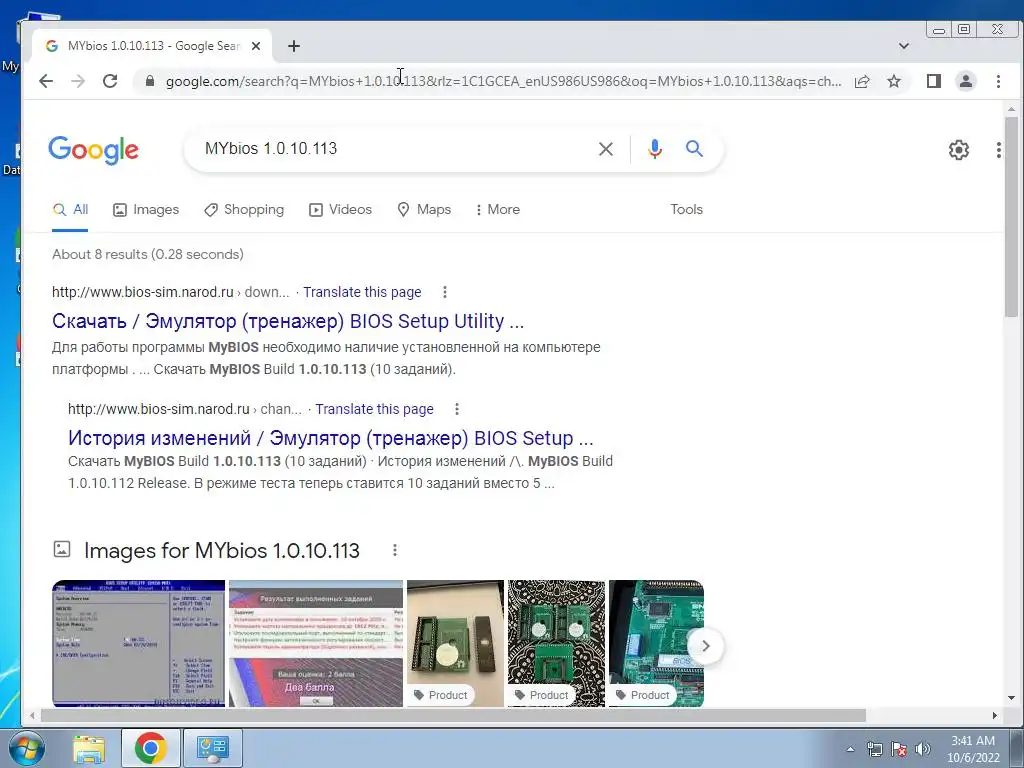Reload the current page
Viewport: 1024px width, 768px height.
110,81
